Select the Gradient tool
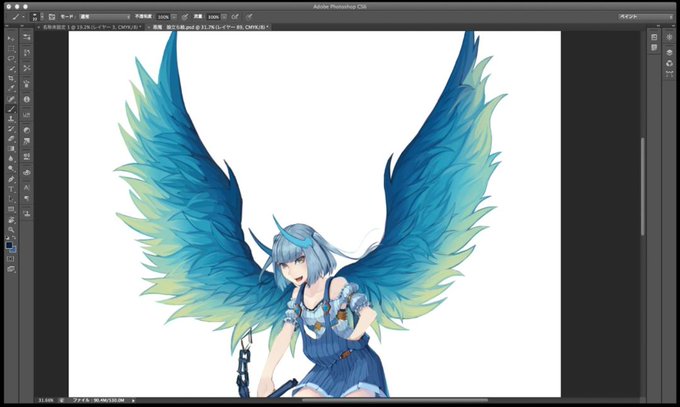 click(x=11, y=149)
